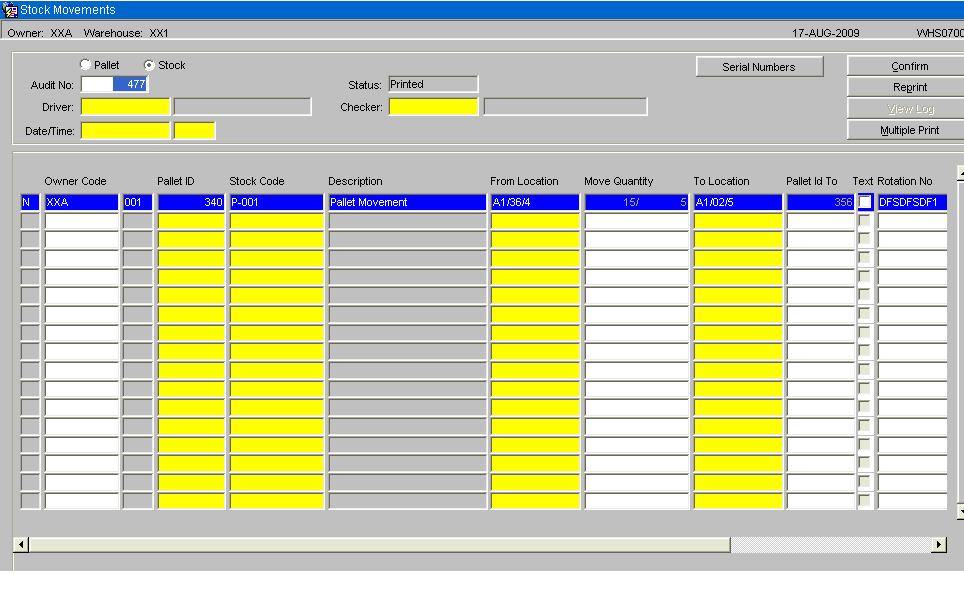Select the Pallet radio button
This screenshot has width=964, height=600.
(85, 65)
